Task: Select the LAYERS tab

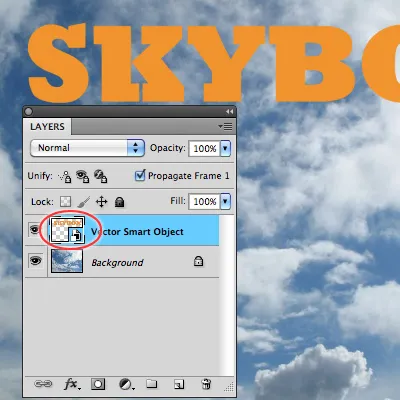Action: (47, 127)
